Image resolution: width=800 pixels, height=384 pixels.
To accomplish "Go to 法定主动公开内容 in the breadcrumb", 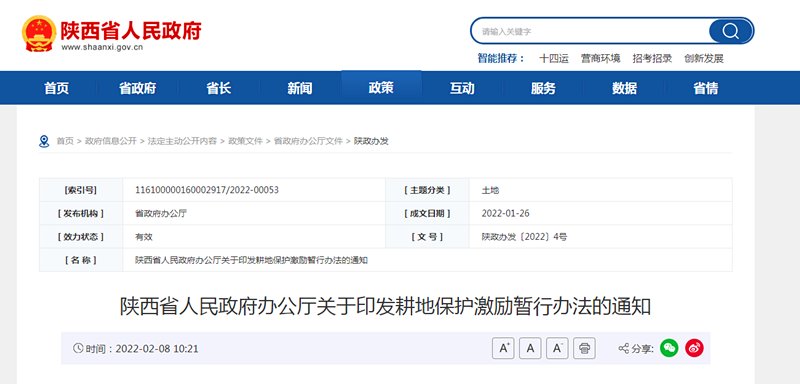I will [182, 141].
